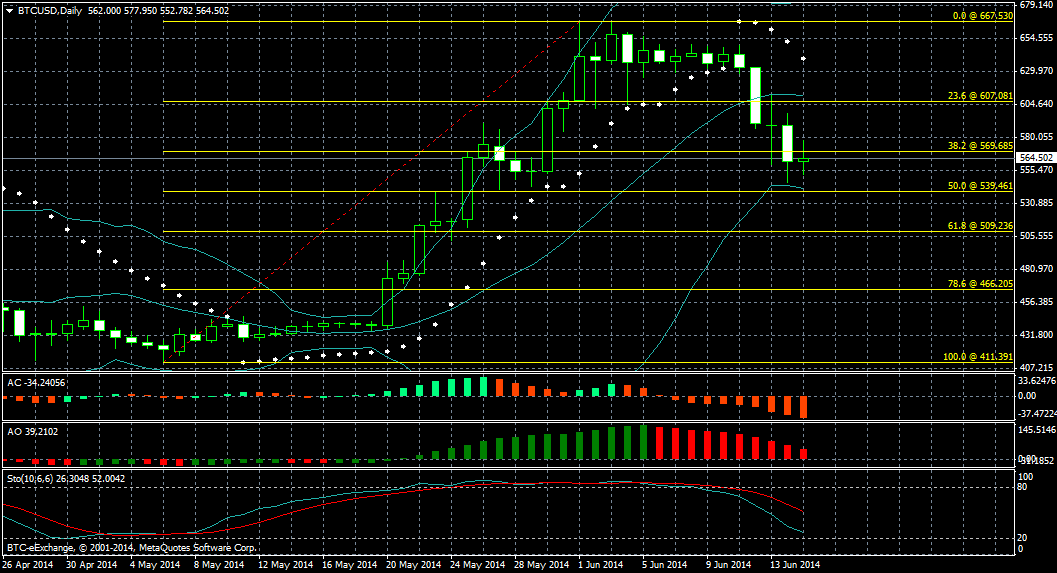Click the 654.555 value on price scale
1057x573 pixels.
(1033, 38)
